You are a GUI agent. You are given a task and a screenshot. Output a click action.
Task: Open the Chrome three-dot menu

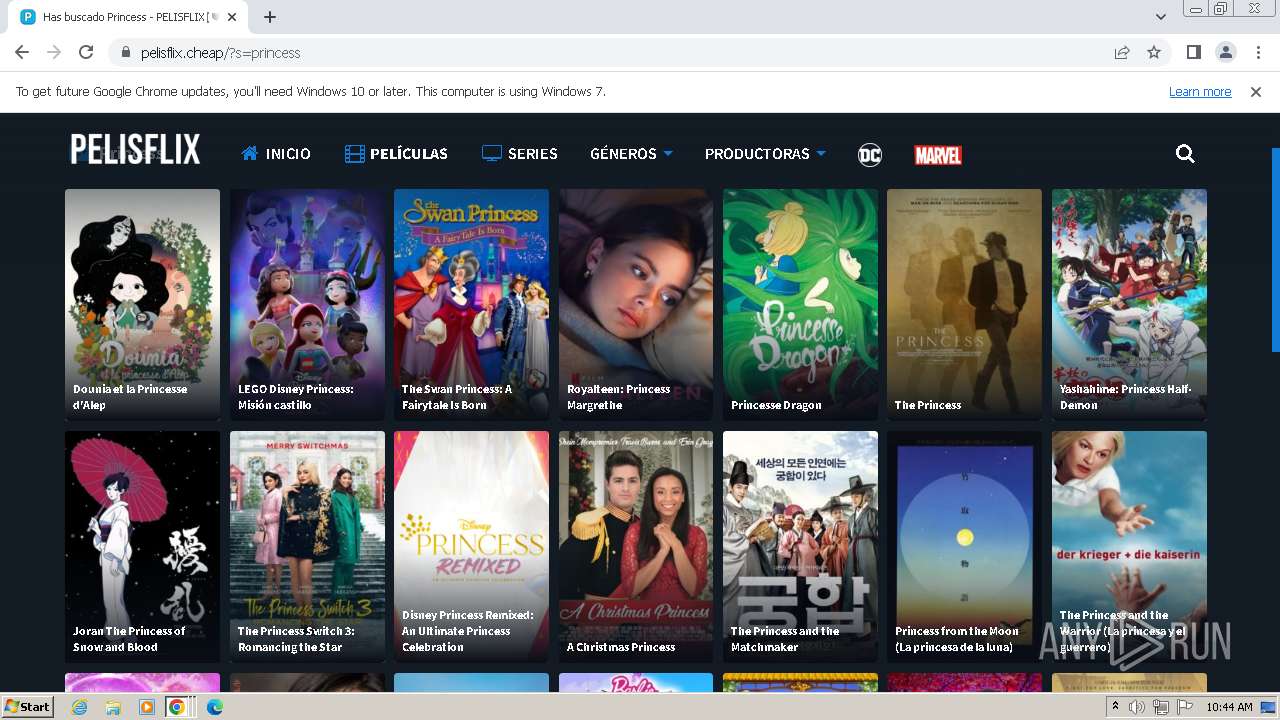tap(1258, 53)
